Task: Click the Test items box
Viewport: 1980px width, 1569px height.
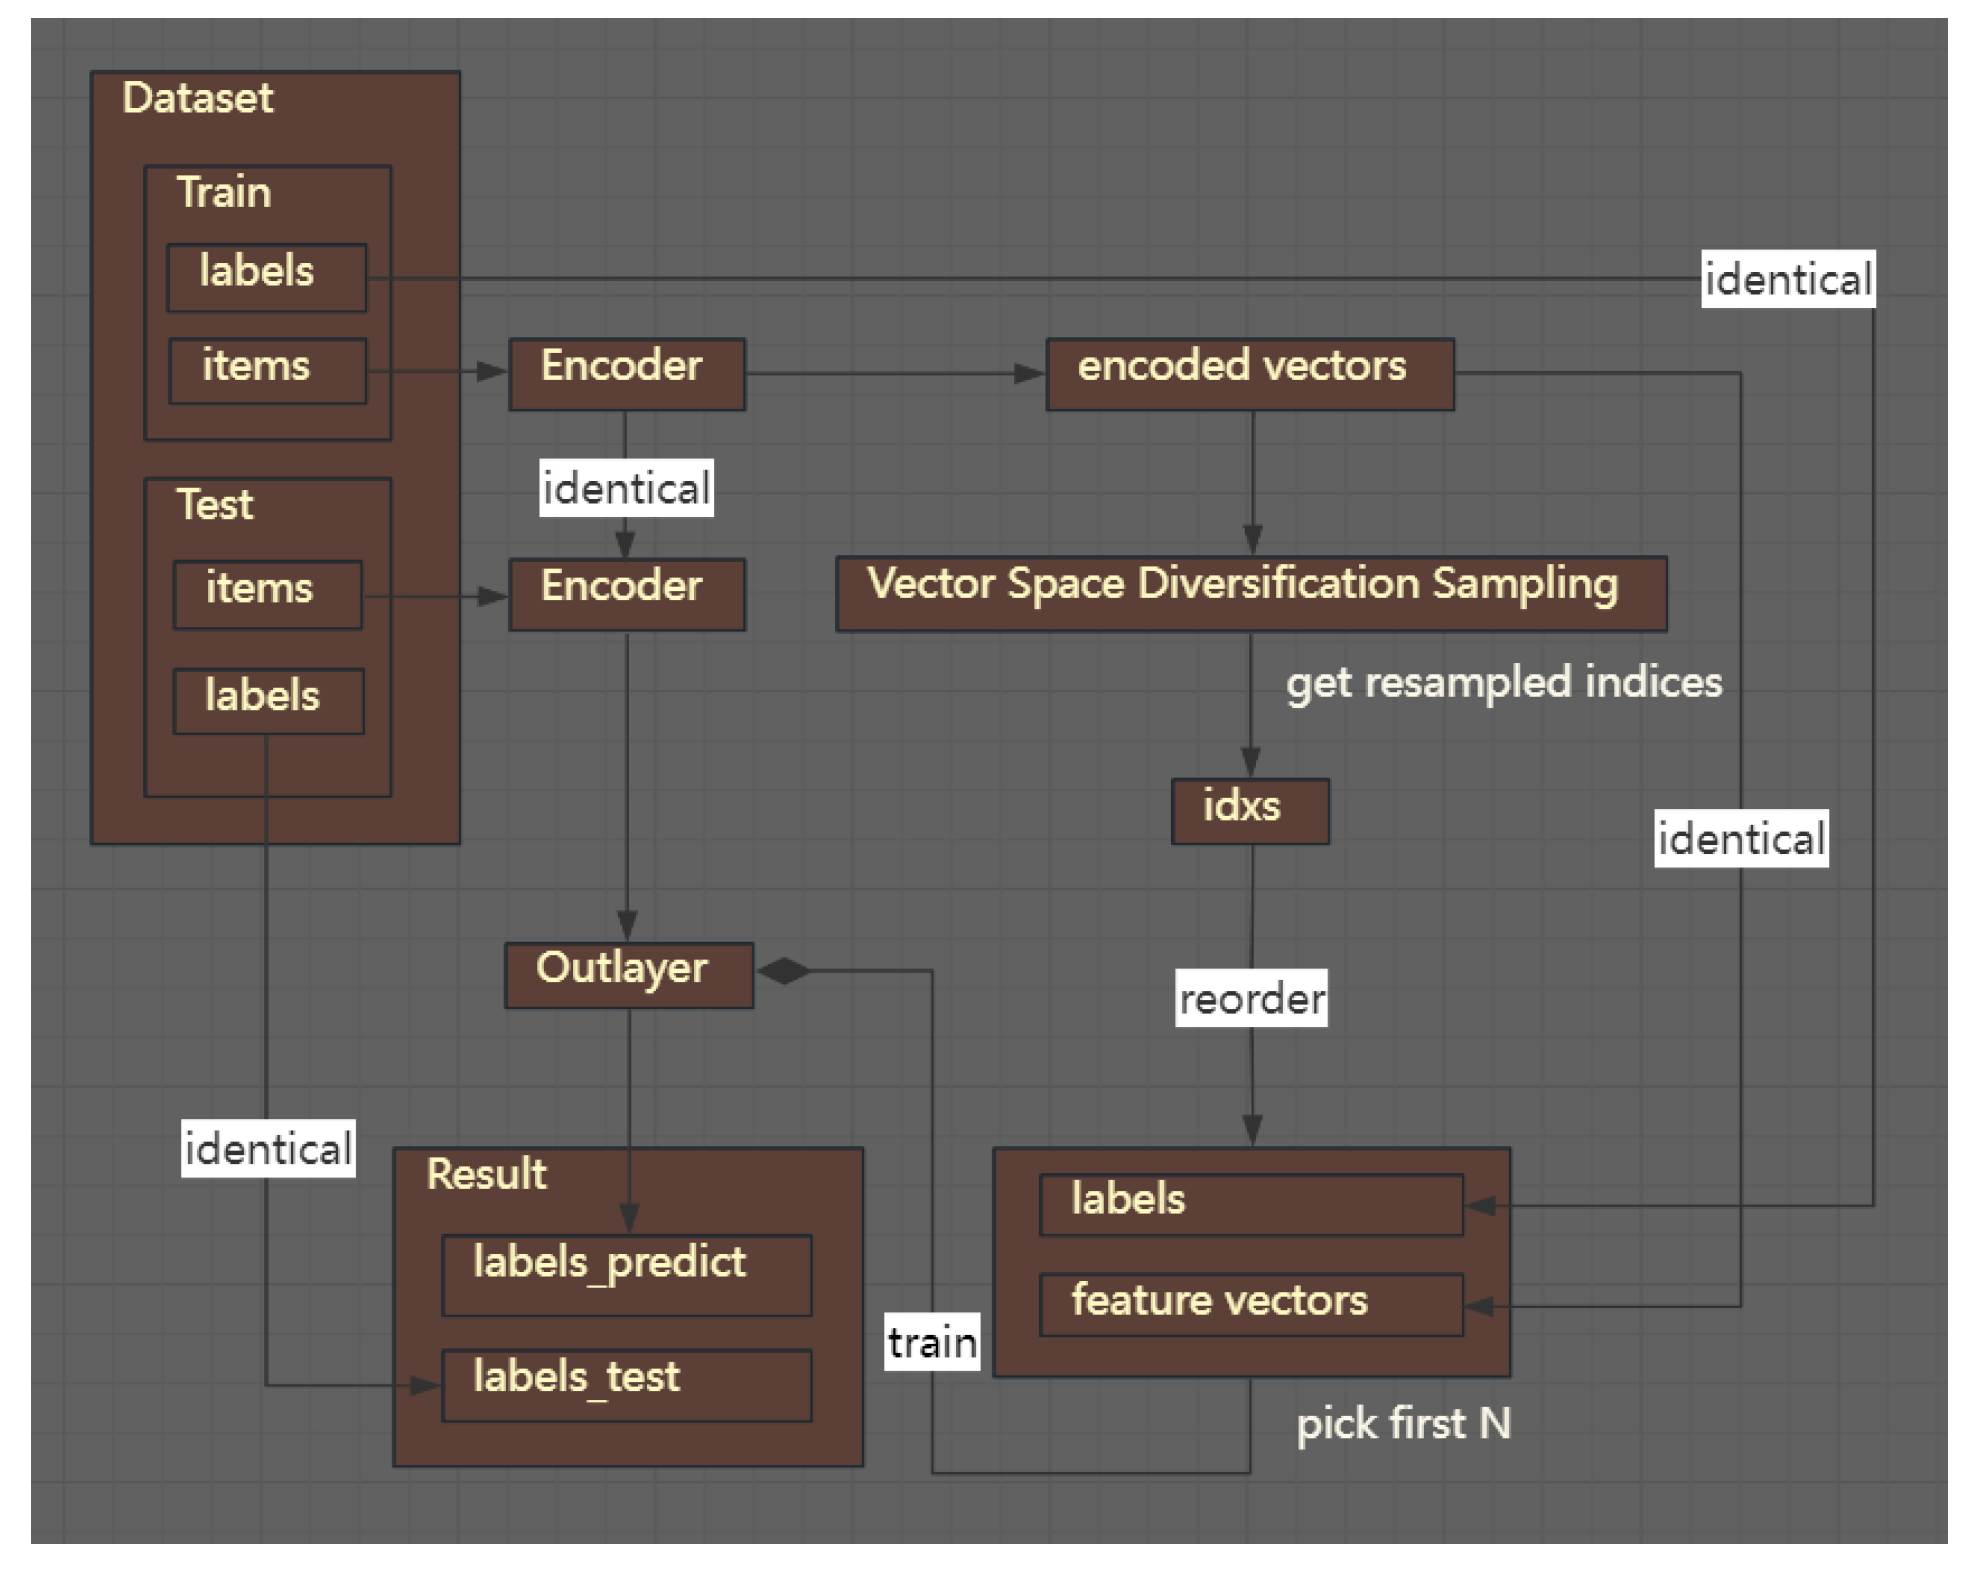Action: [267, 594]
